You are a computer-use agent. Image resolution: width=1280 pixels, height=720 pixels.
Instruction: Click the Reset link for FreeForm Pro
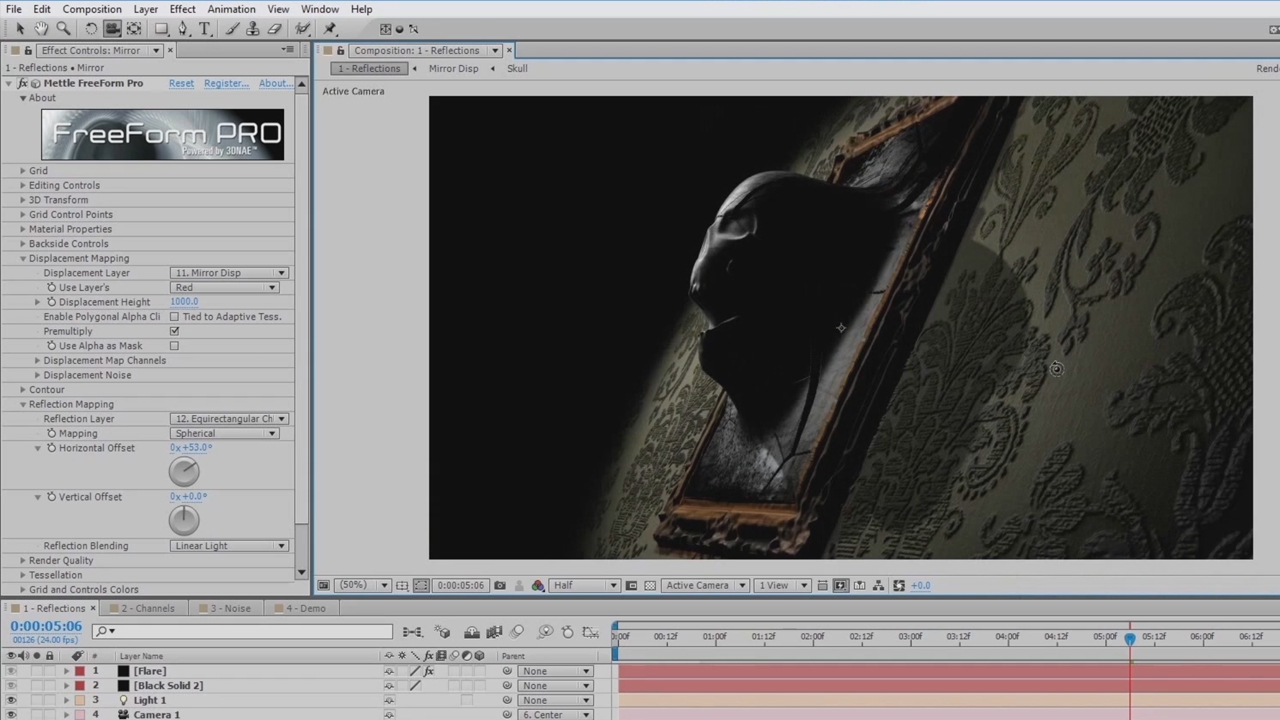tap(181, 83)
